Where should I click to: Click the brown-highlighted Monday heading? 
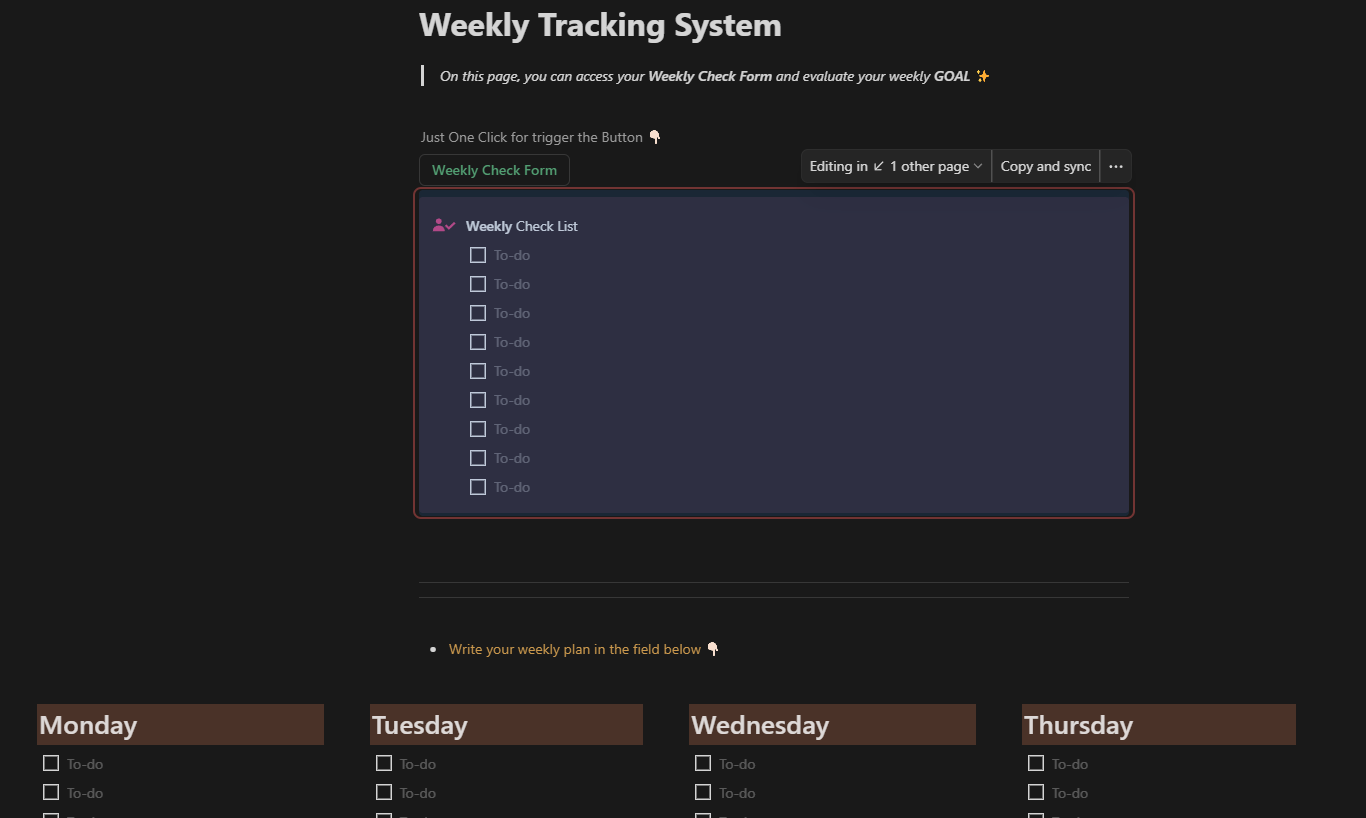click(x=88, y=724)
